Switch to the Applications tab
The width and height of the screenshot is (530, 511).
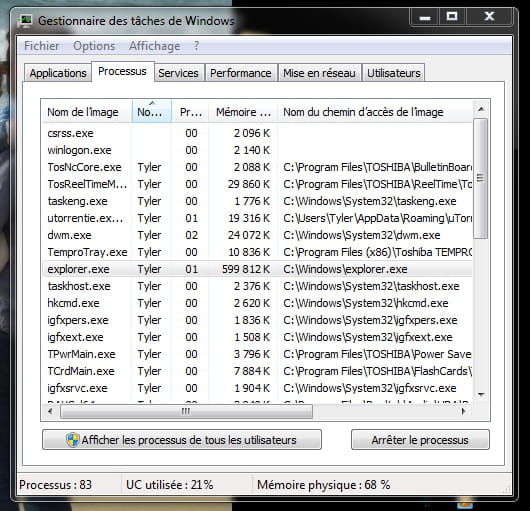click(x=58, y=73)
